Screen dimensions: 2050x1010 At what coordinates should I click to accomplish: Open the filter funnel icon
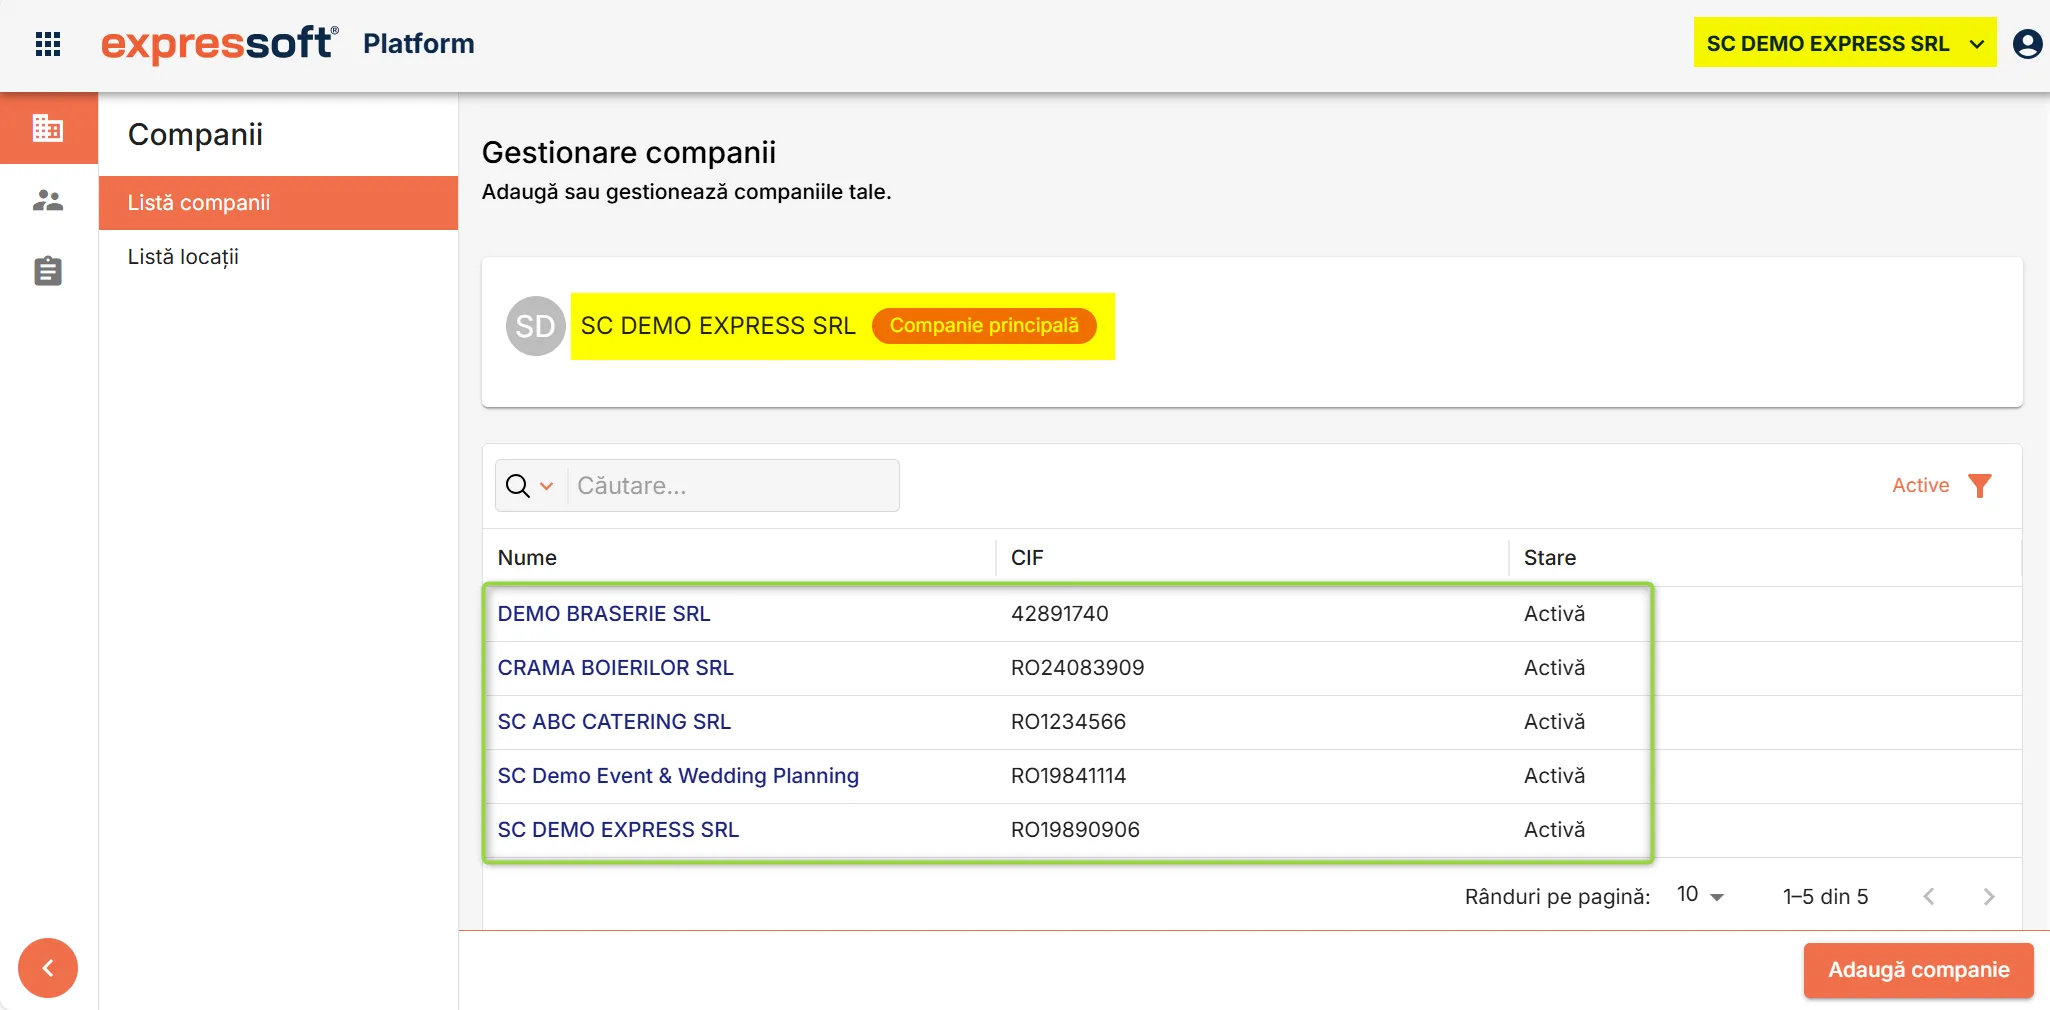tap(1980, 486)
